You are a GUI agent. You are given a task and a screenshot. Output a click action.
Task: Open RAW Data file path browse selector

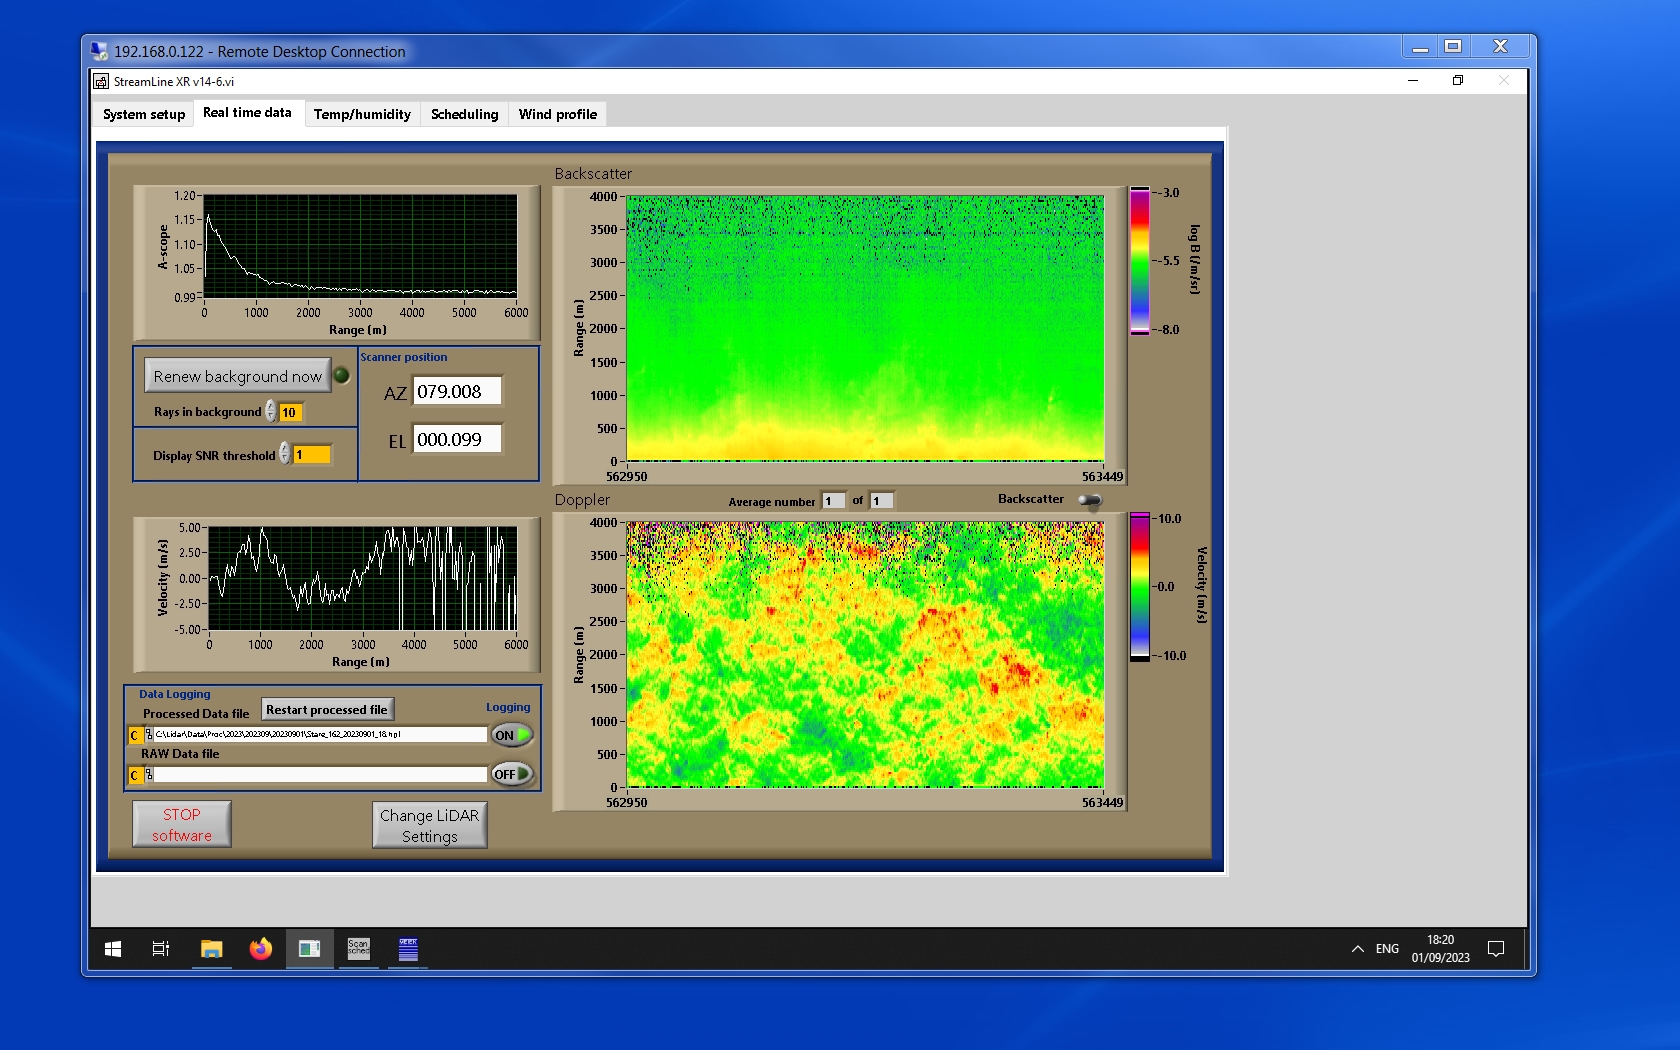point(149,775)
